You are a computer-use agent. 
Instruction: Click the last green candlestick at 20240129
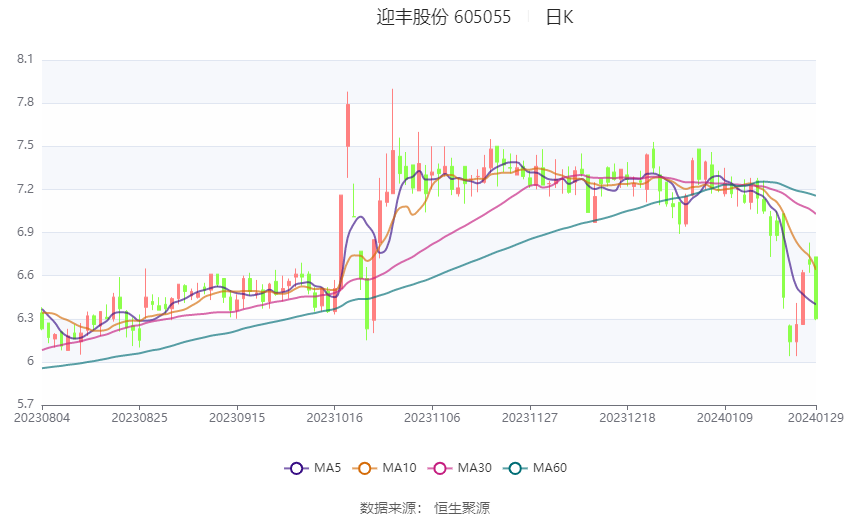tap(816, 288)
